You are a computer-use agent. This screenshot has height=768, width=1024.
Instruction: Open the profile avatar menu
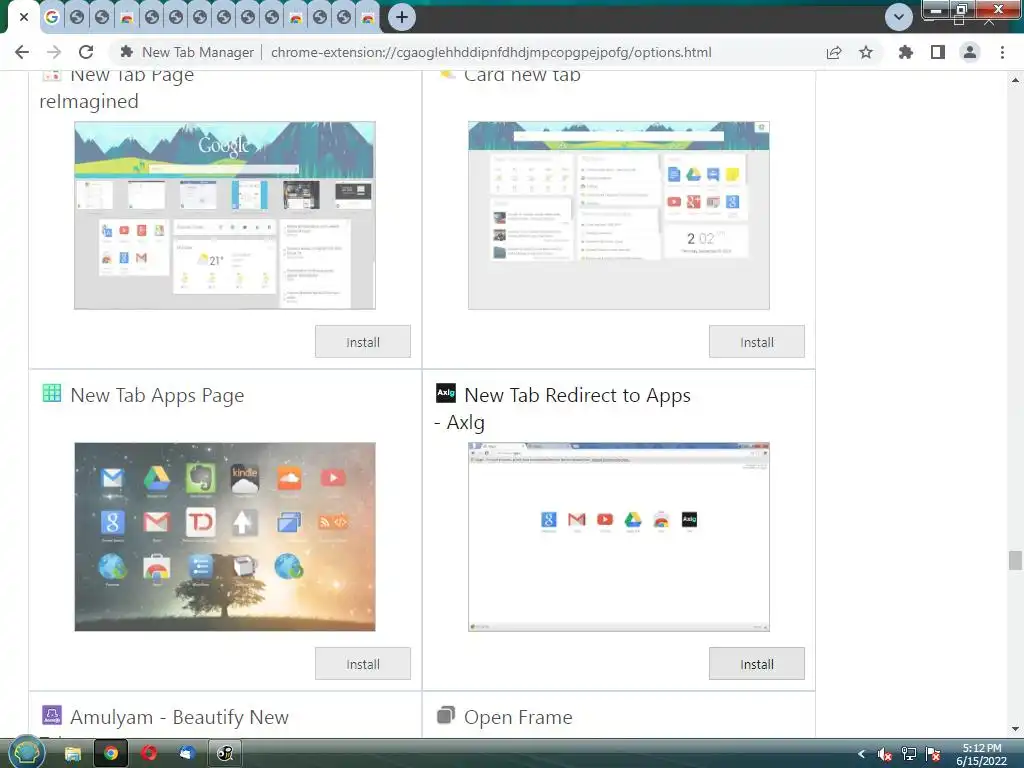970,52
